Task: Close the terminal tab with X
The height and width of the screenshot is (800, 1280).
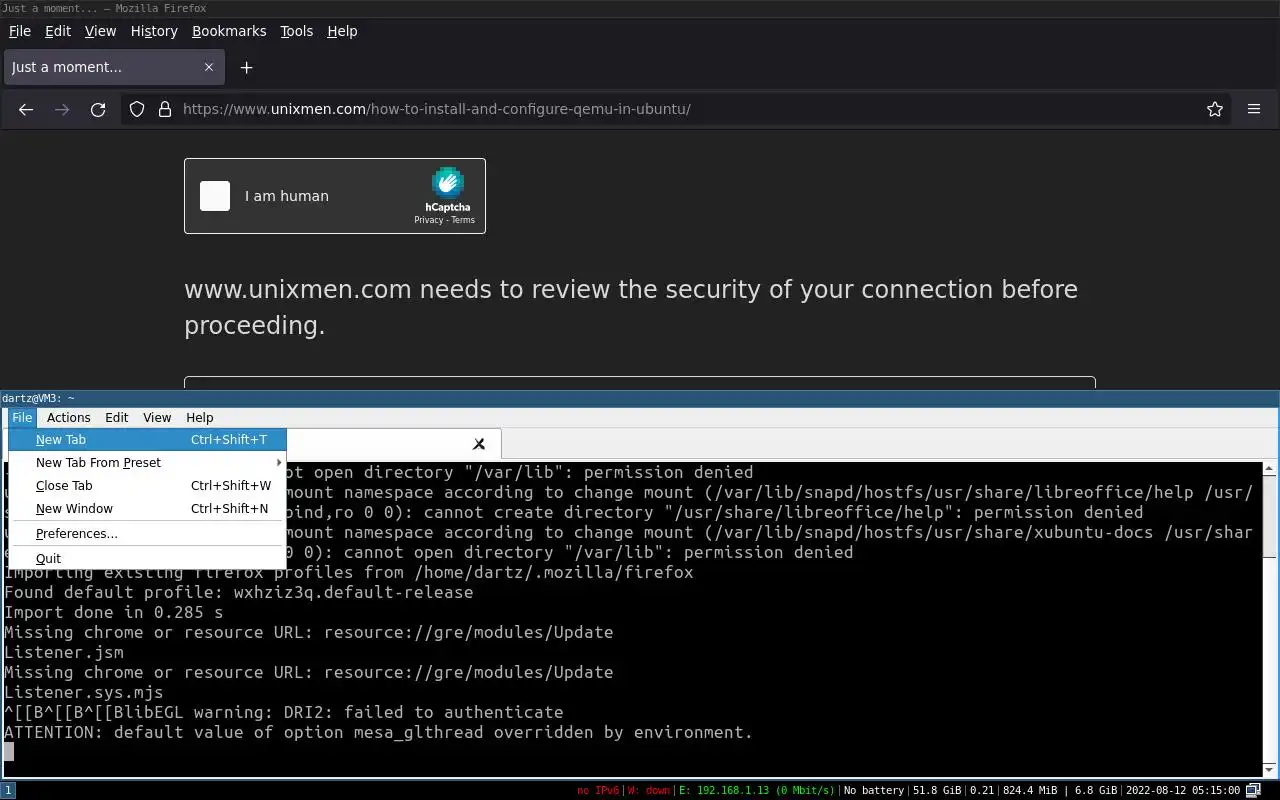Action: [479, 444]
